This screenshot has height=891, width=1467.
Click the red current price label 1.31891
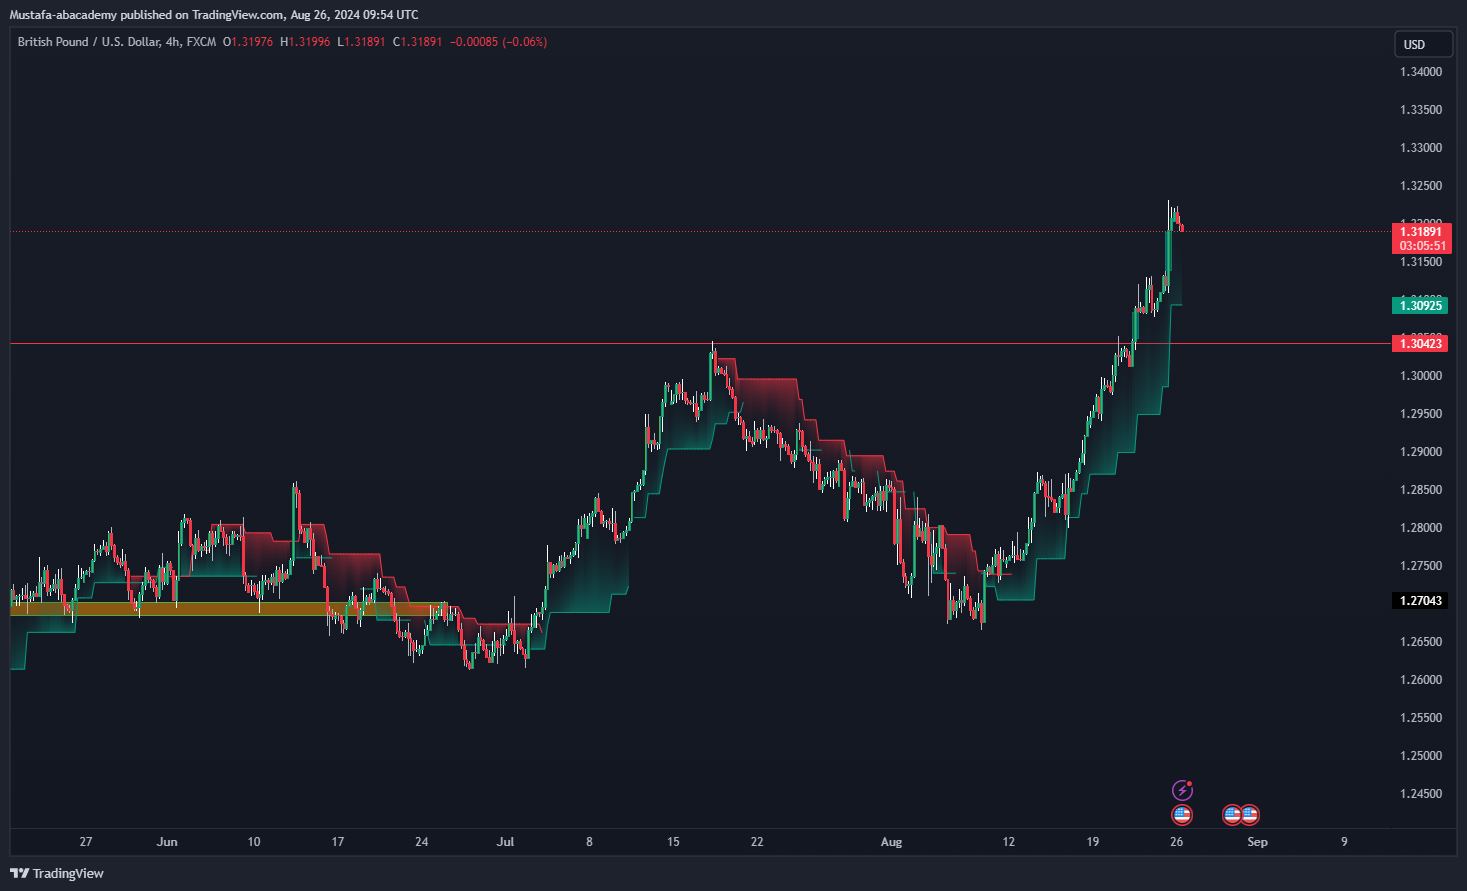(1421, 232)
